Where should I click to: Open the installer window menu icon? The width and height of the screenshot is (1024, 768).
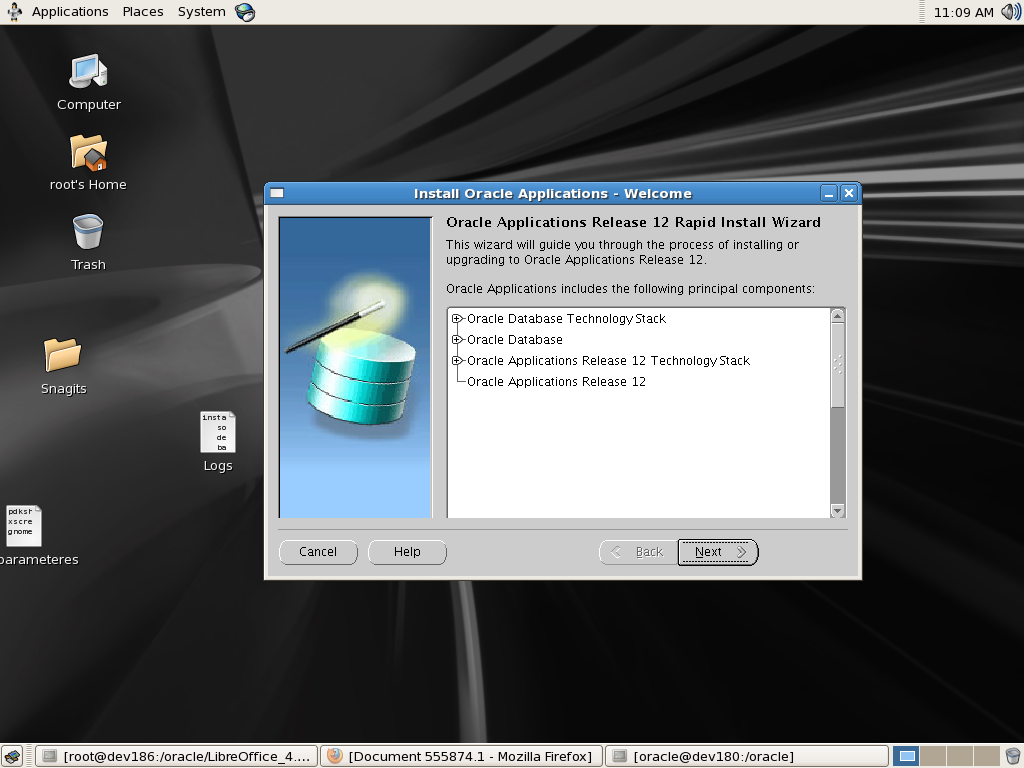(x=277, y=193)
